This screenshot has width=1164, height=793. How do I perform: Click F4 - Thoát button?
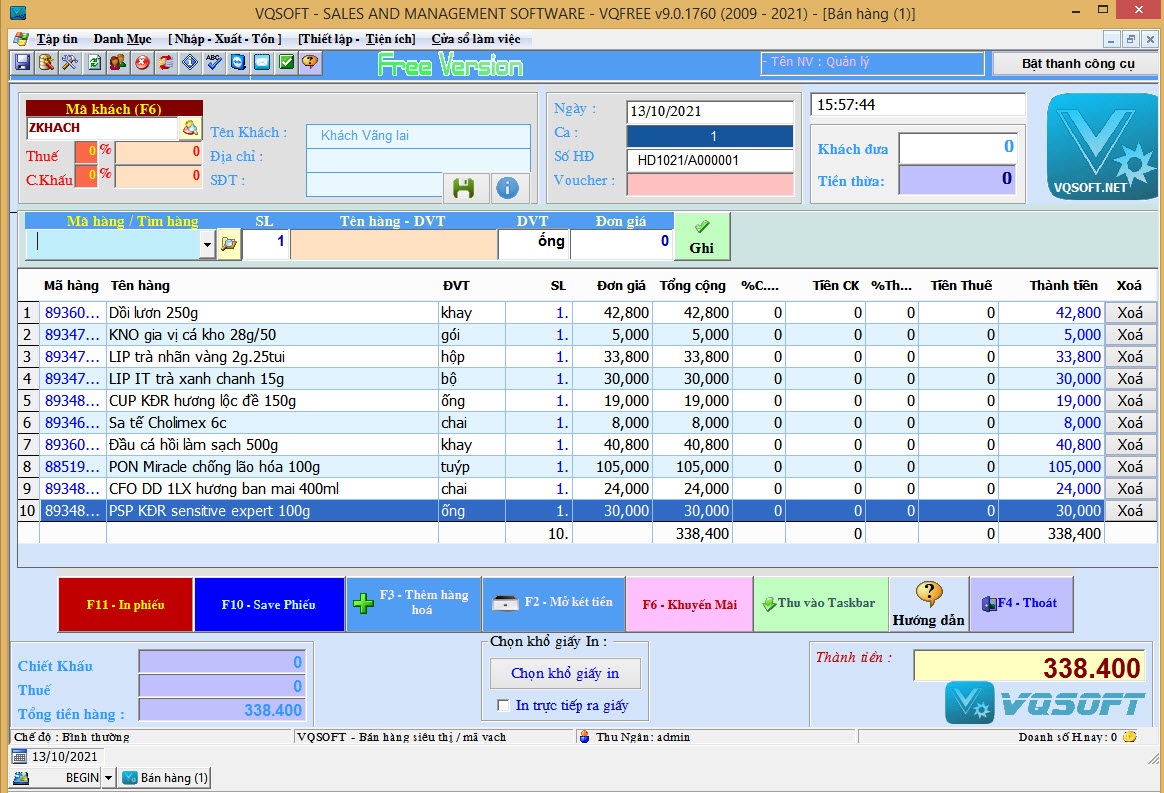click(x=1021, y=604)
